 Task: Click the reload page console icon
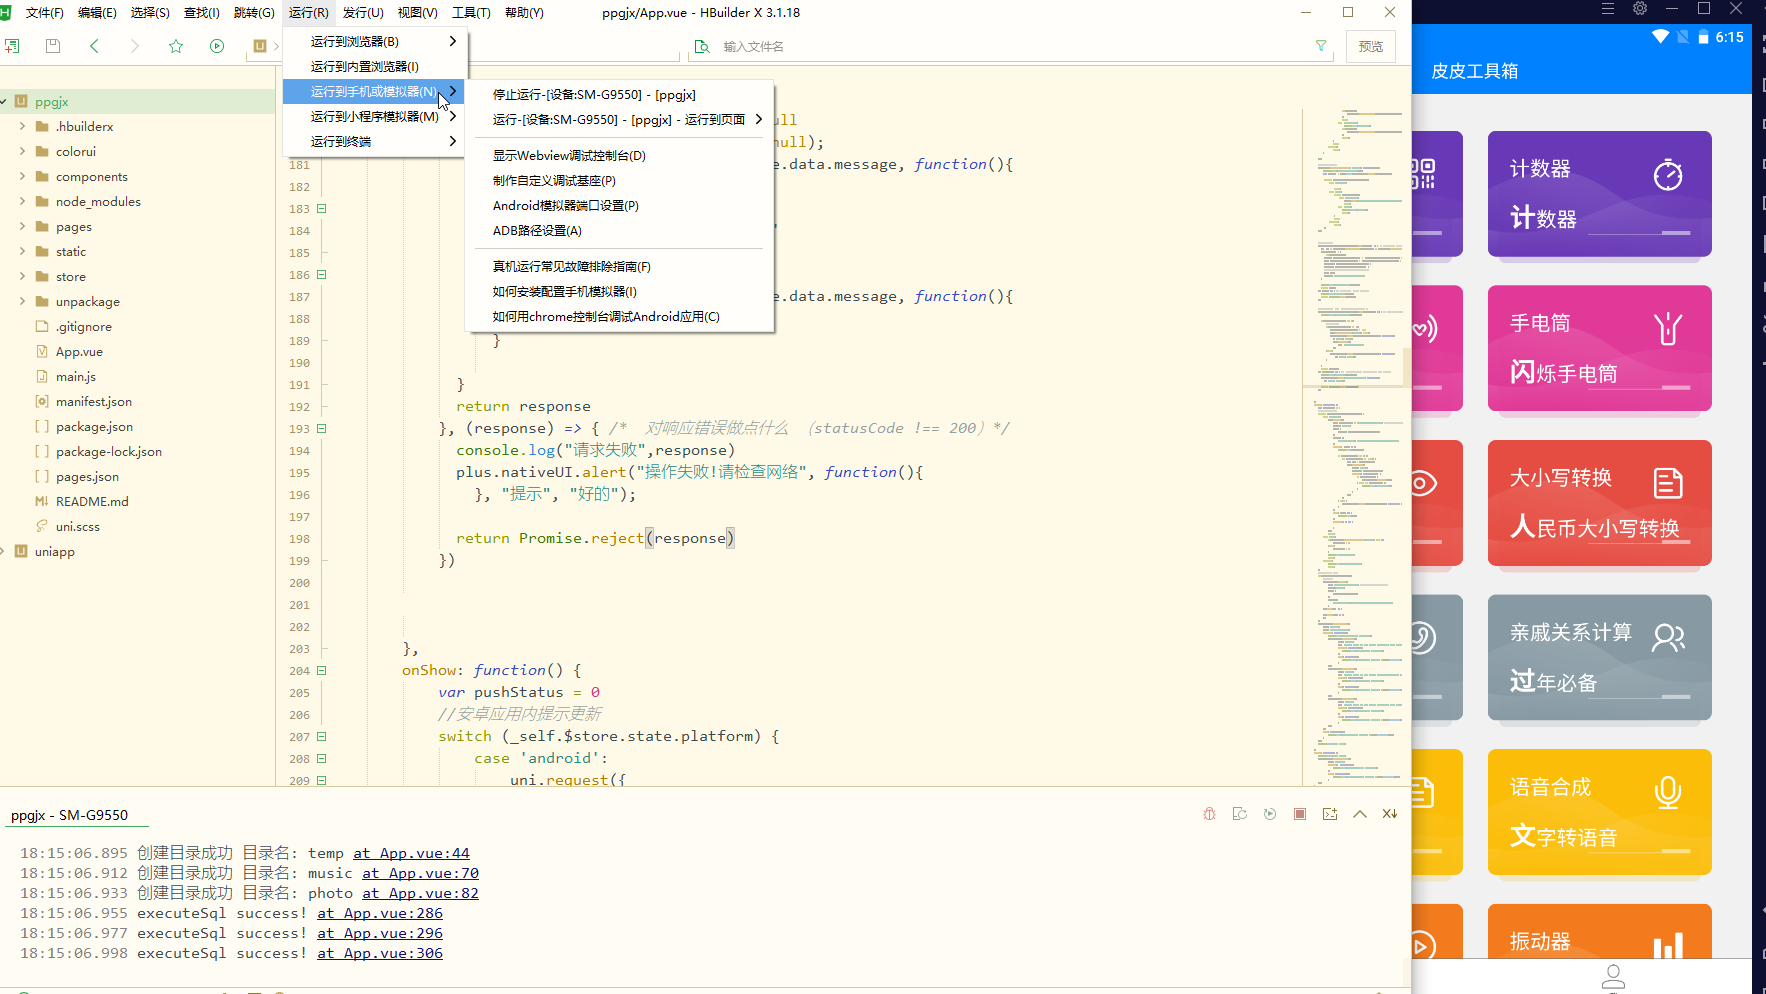[1240, 814]
